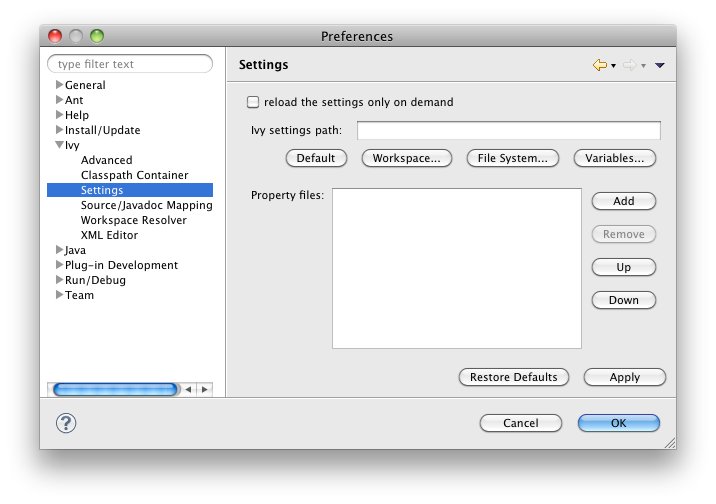Screen dimensions: 716x504
Task: Expand the Java preferences node
Action: coord(60,250)
